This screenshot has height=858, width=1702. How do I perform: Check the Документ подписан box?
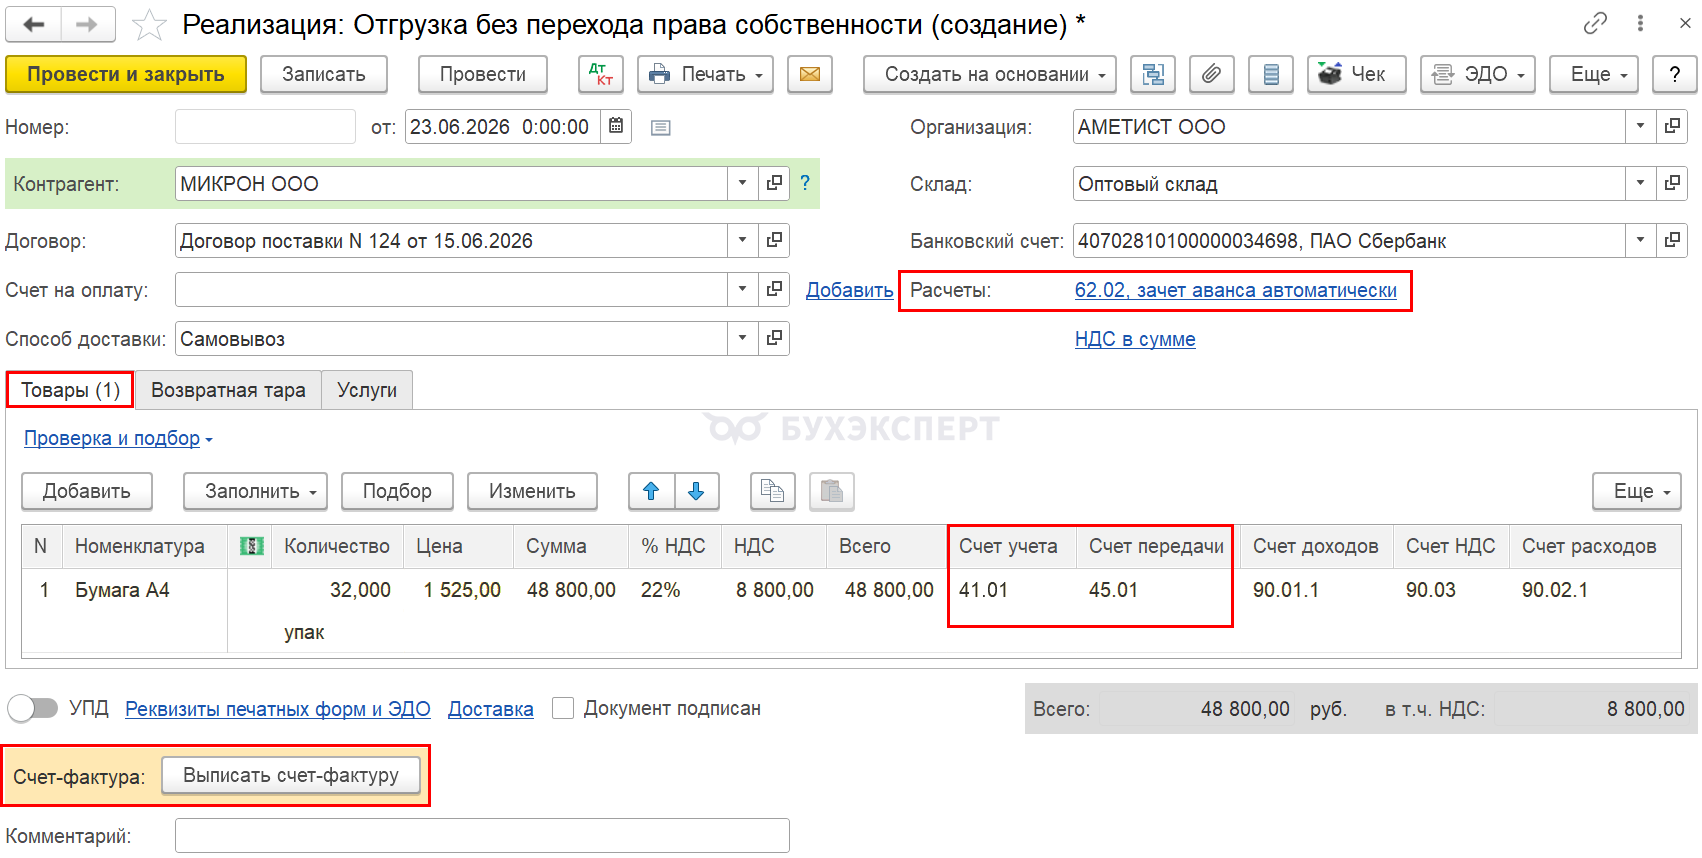(x=563, y=708)
